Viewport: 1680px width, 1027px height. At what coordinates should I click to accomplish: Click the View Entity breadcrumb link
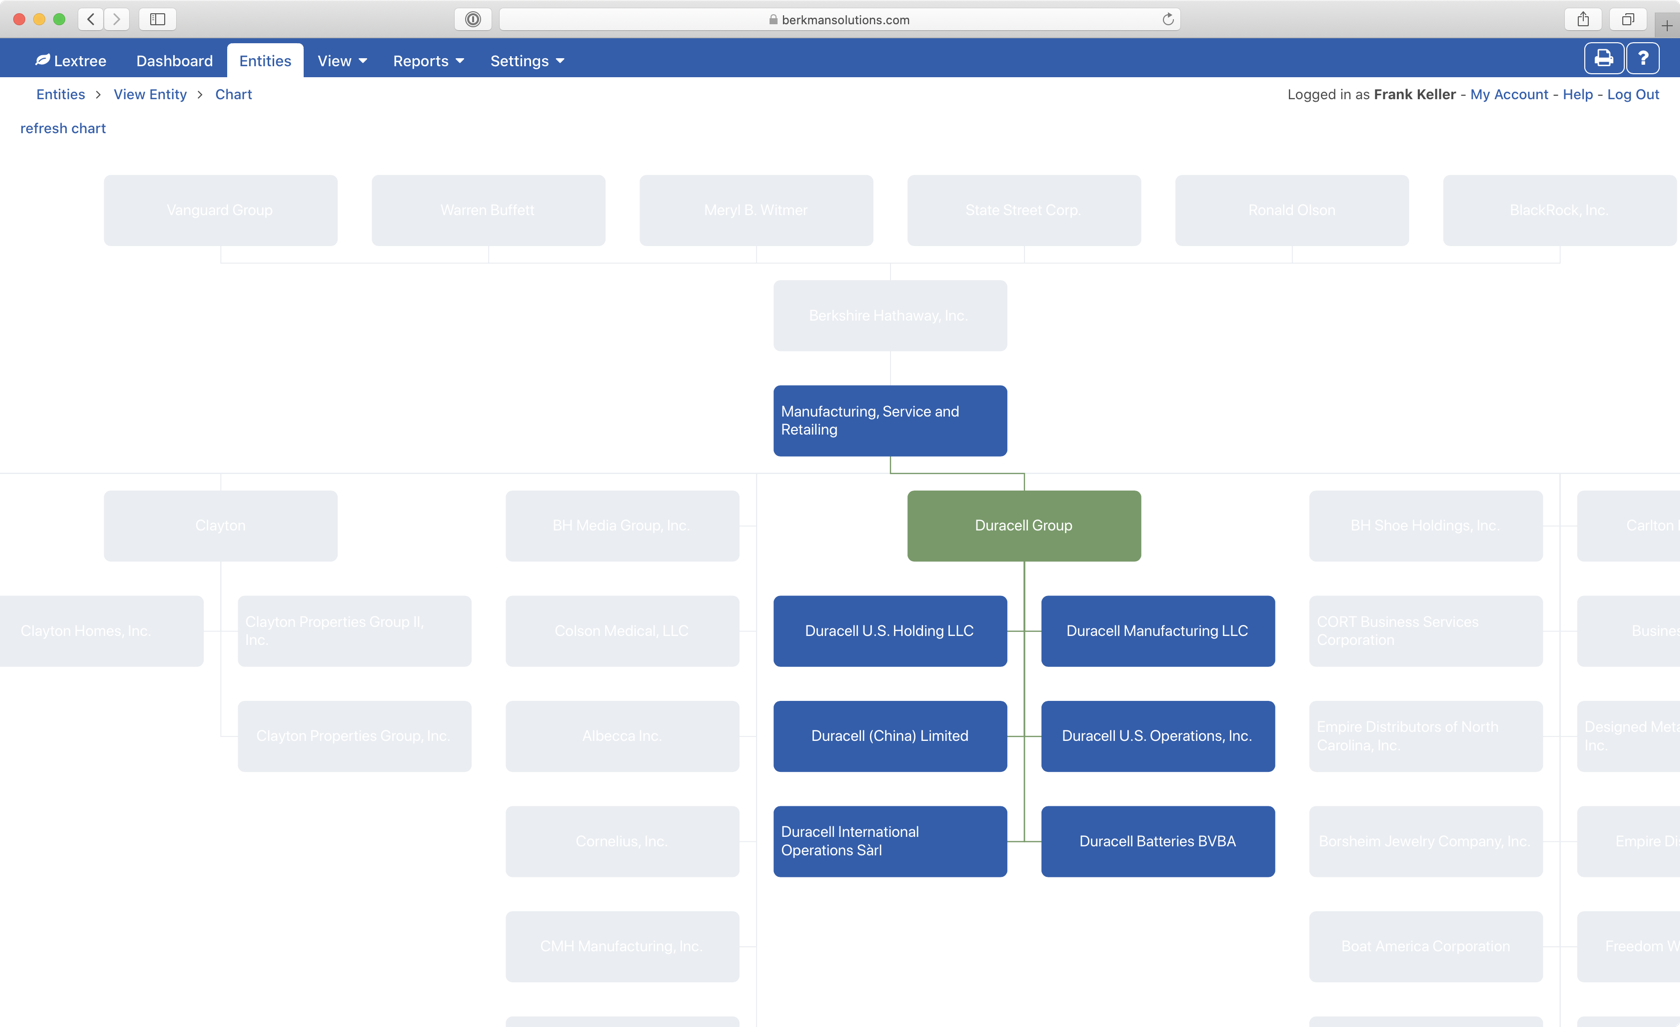[x=150, y=94]
